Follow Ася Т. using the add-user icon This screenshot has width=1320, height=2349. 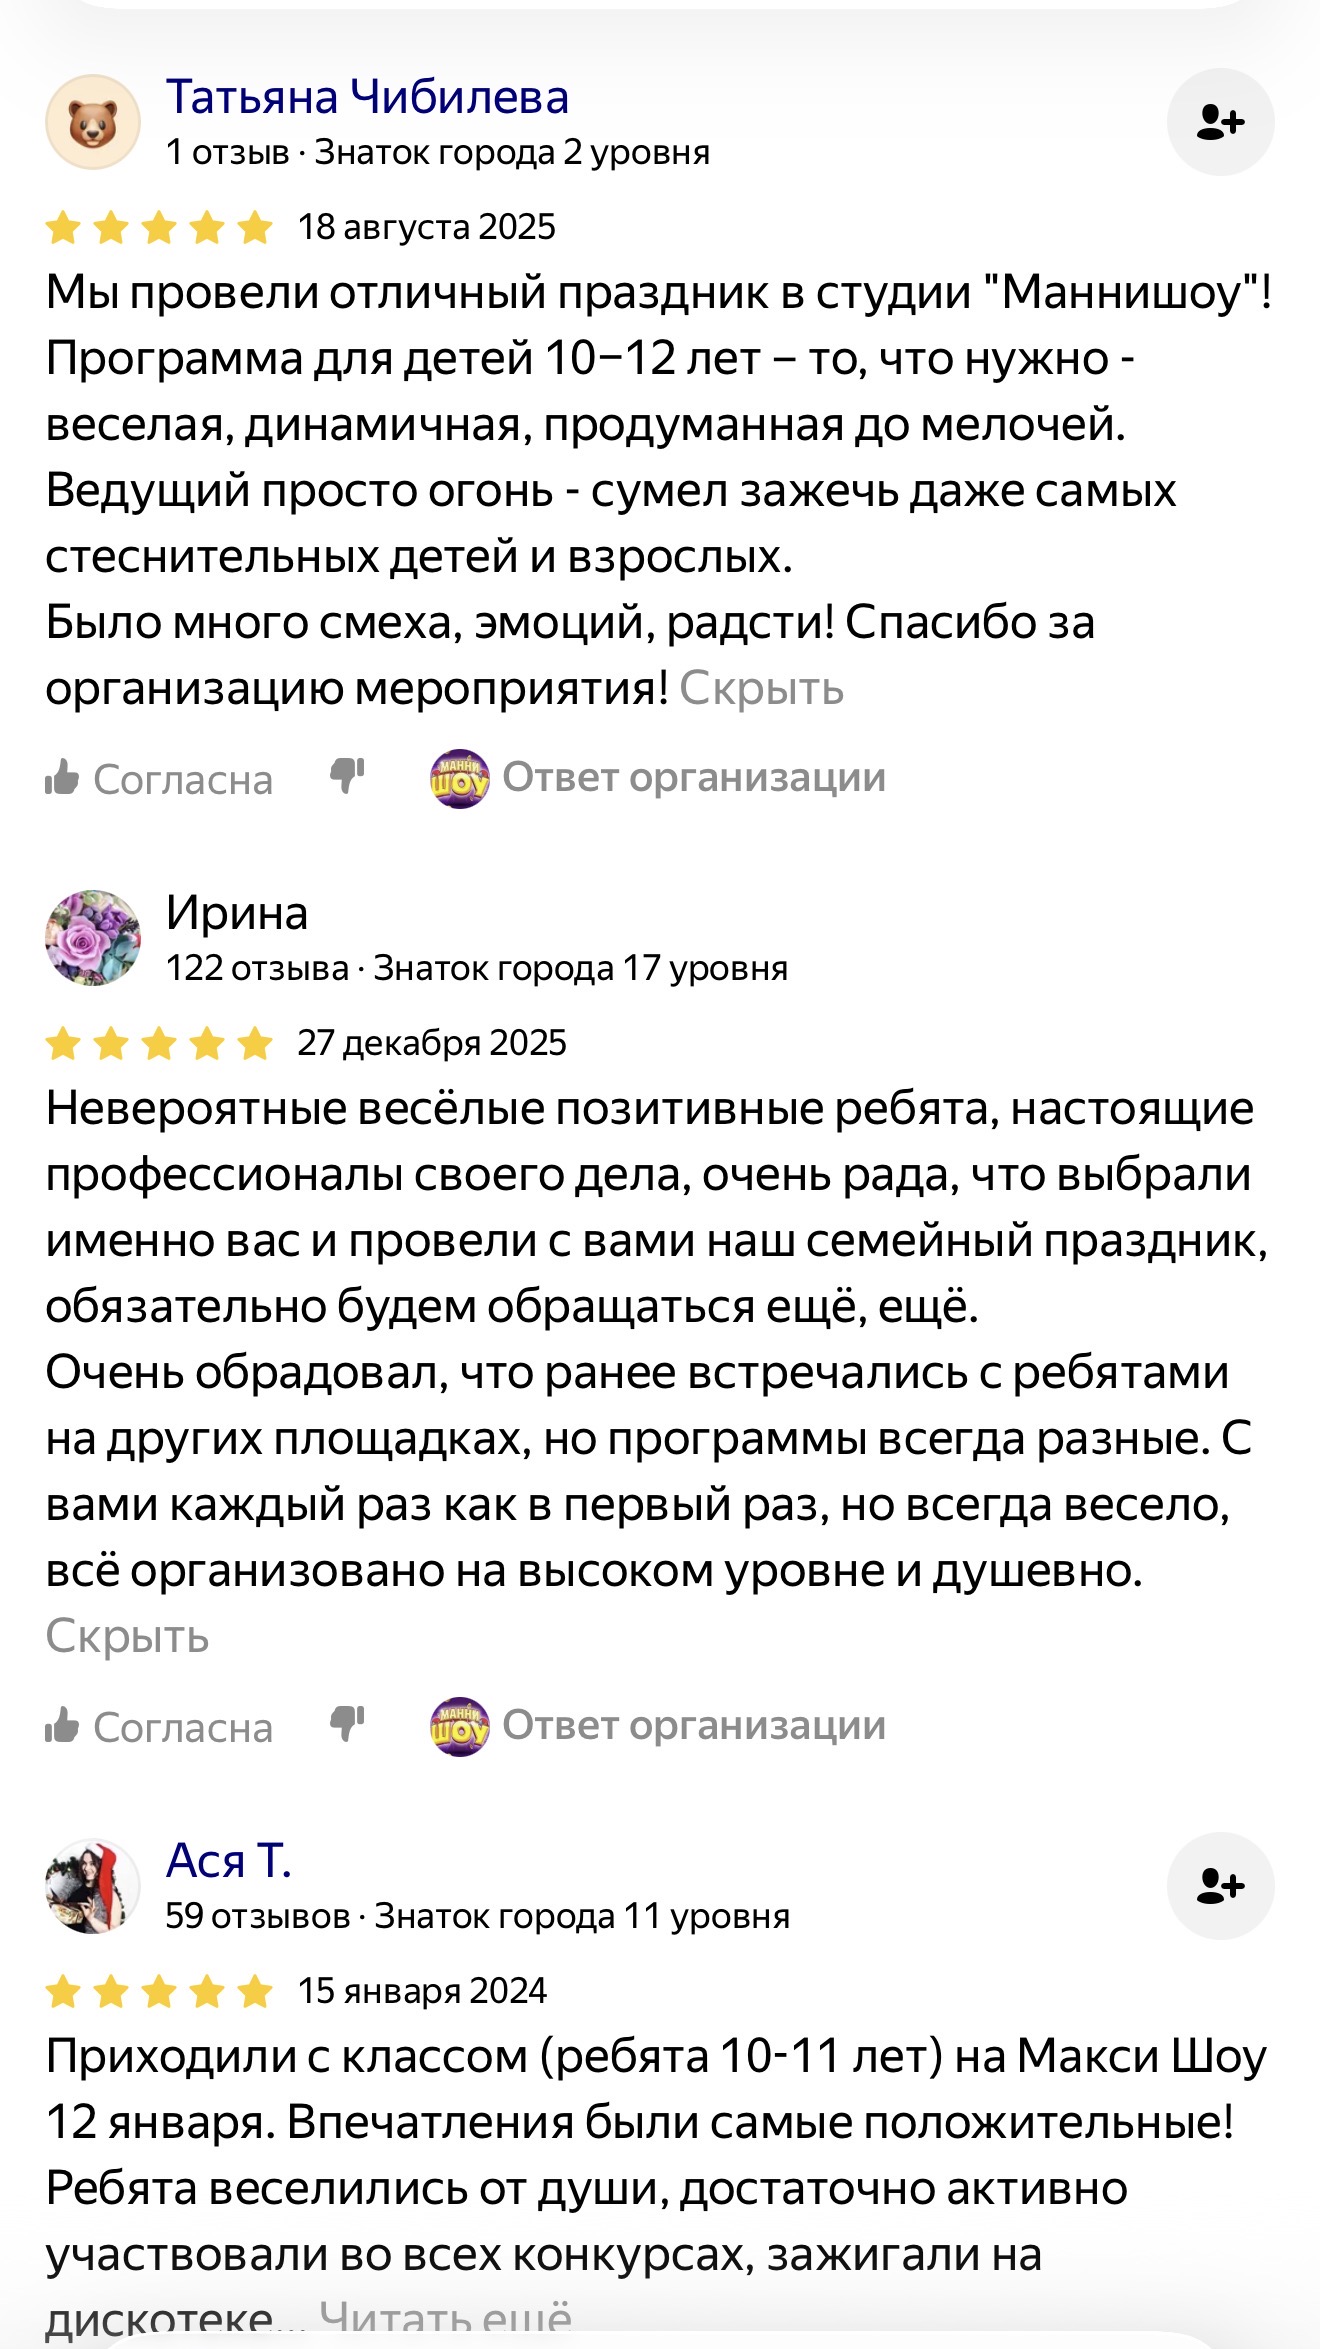1220,1886
